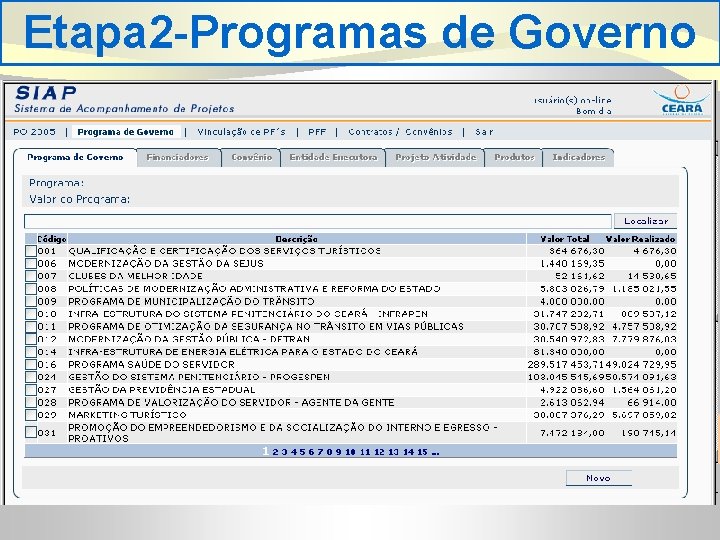Tick the checkbox for program 006
This screenshot has height=540, width=720.
tap(31, 264)
